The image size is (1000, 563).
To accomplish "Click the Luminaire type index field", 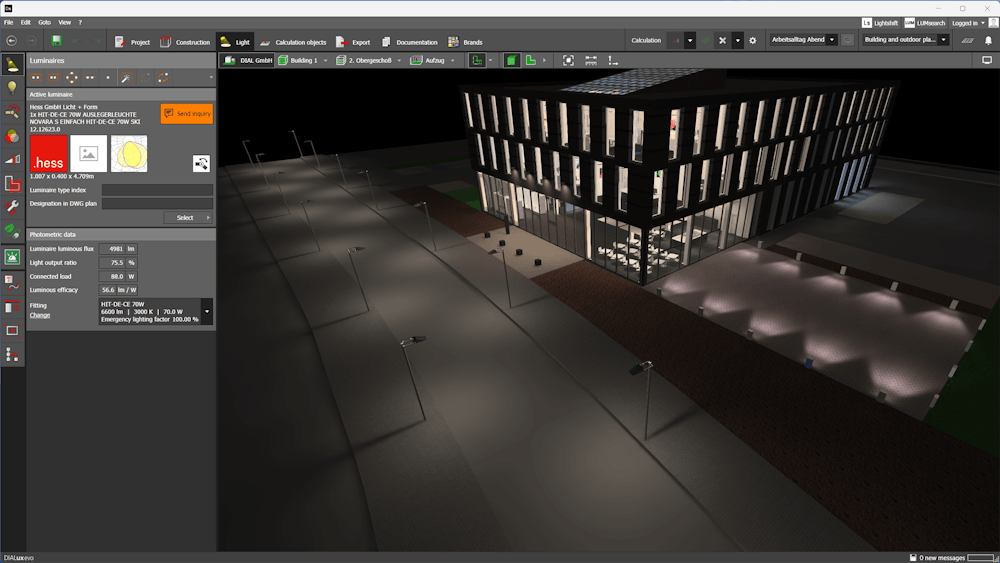I will tap(157, 190).
